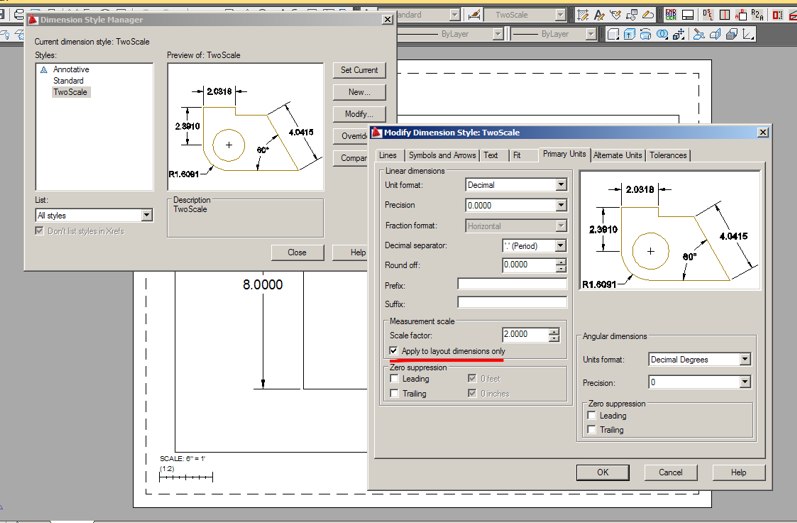Toggle the 0 feet checkbox
The image size is (797, 523).
coord(472,378)
